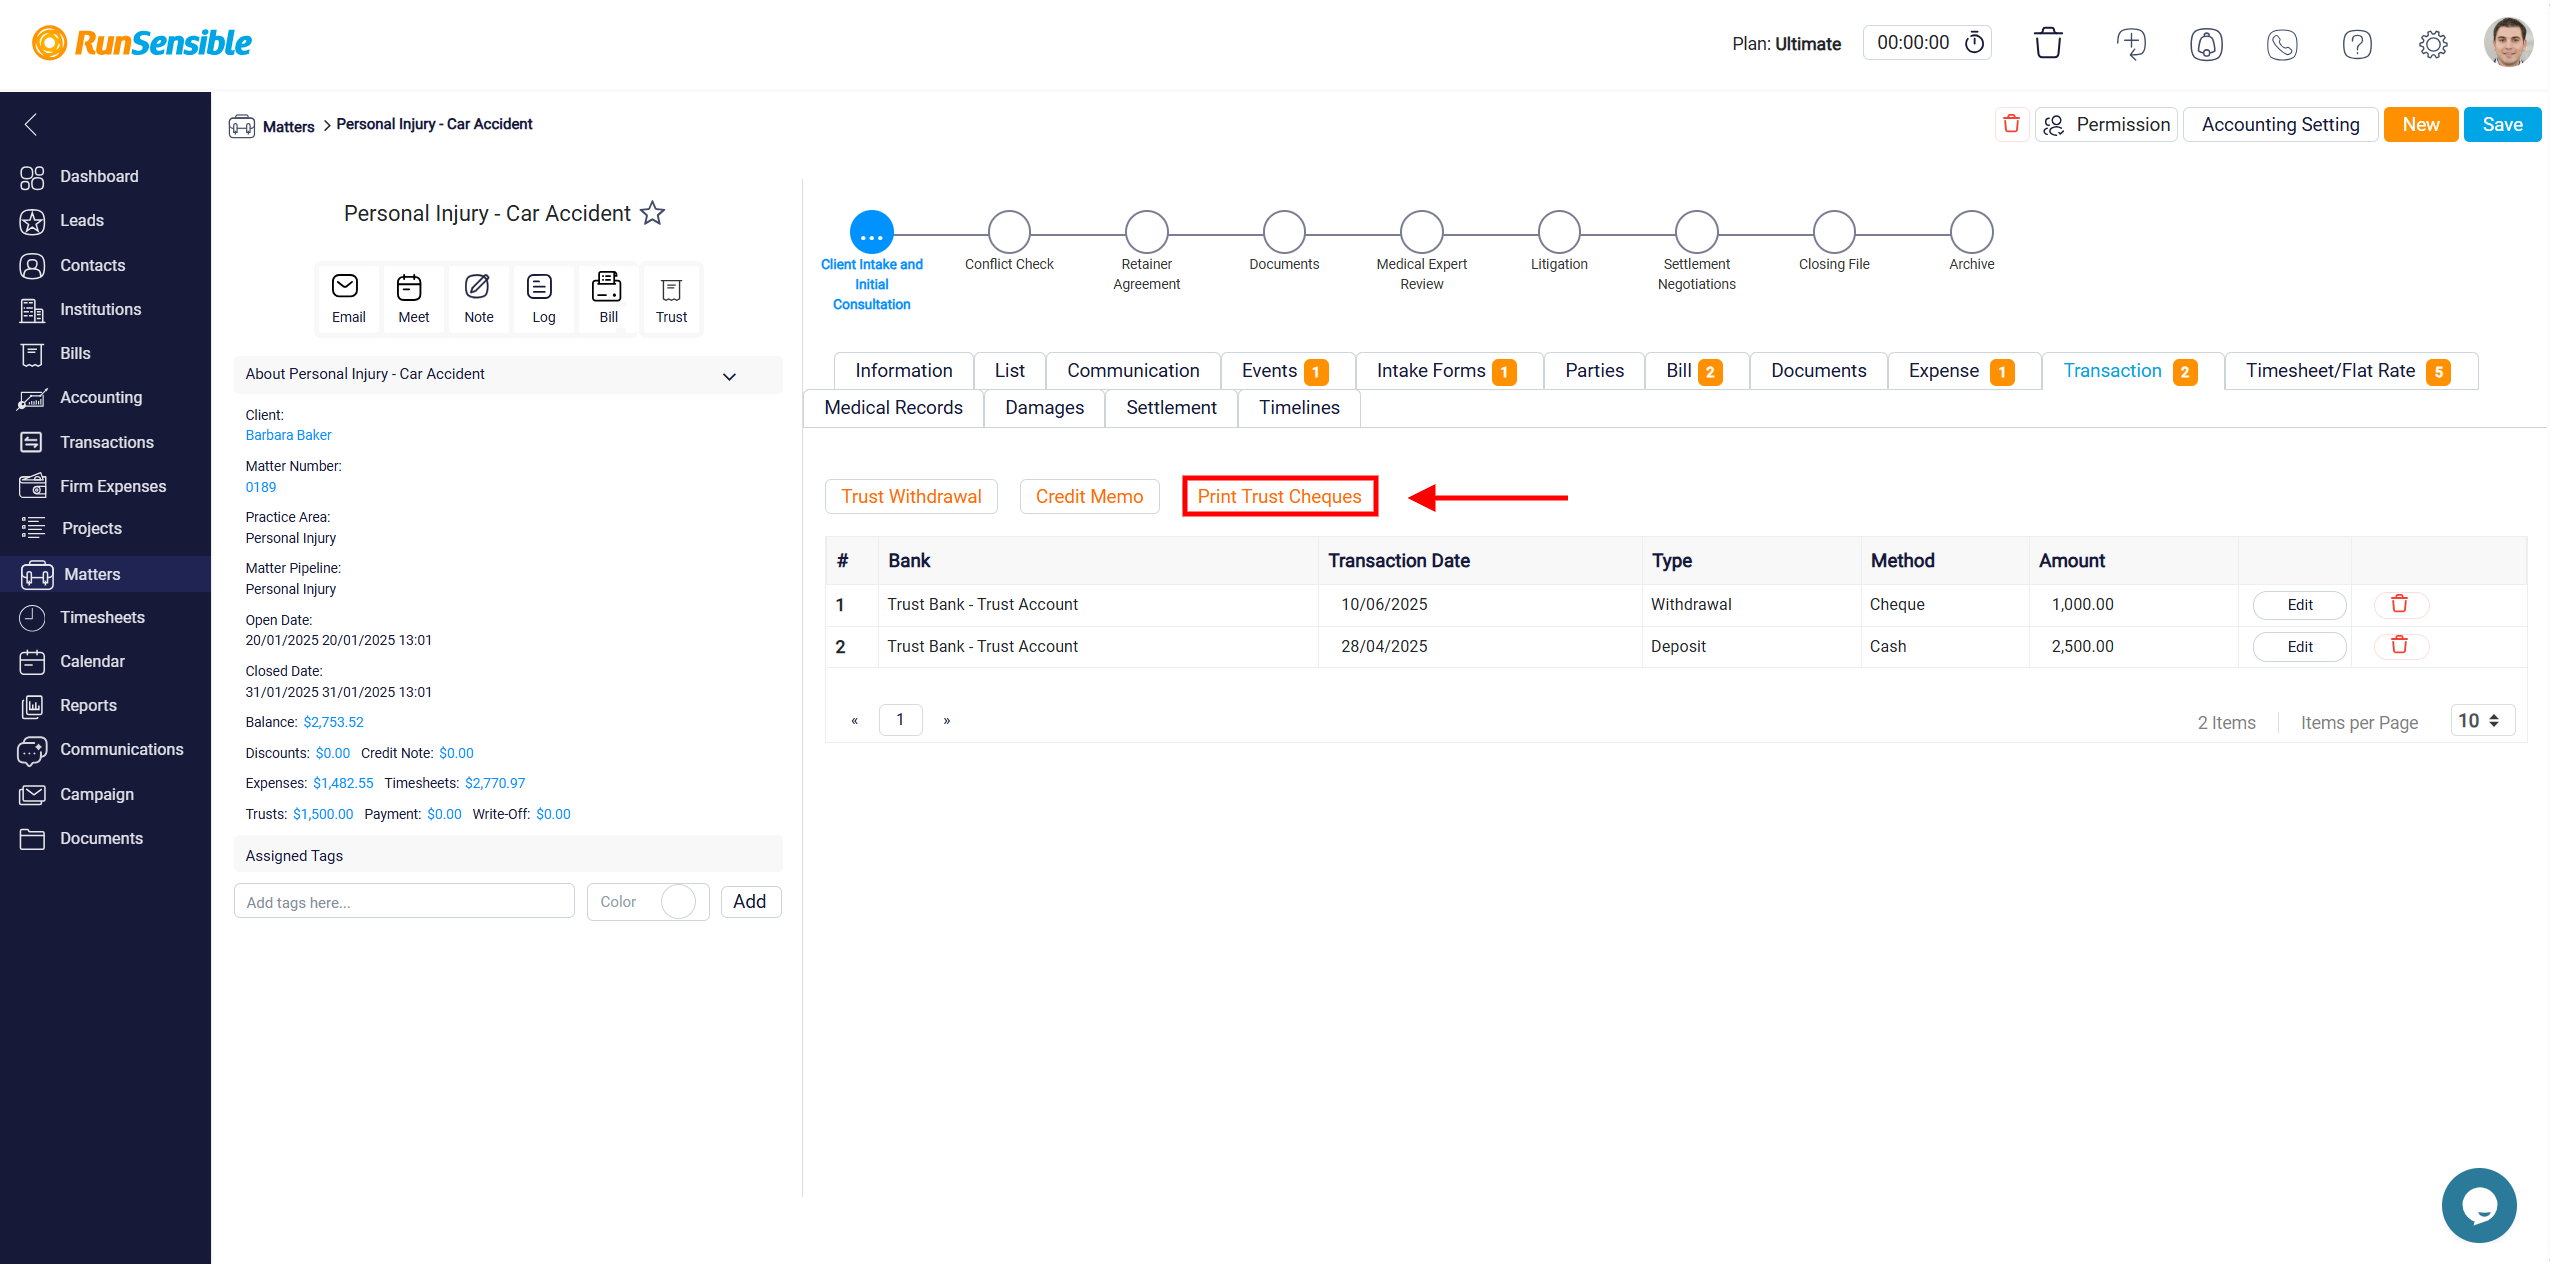Image resolution: width=2550 pixels, height=1264 pixels.
Task: Focus the Add tags input field
Action: tap(404, 902)
